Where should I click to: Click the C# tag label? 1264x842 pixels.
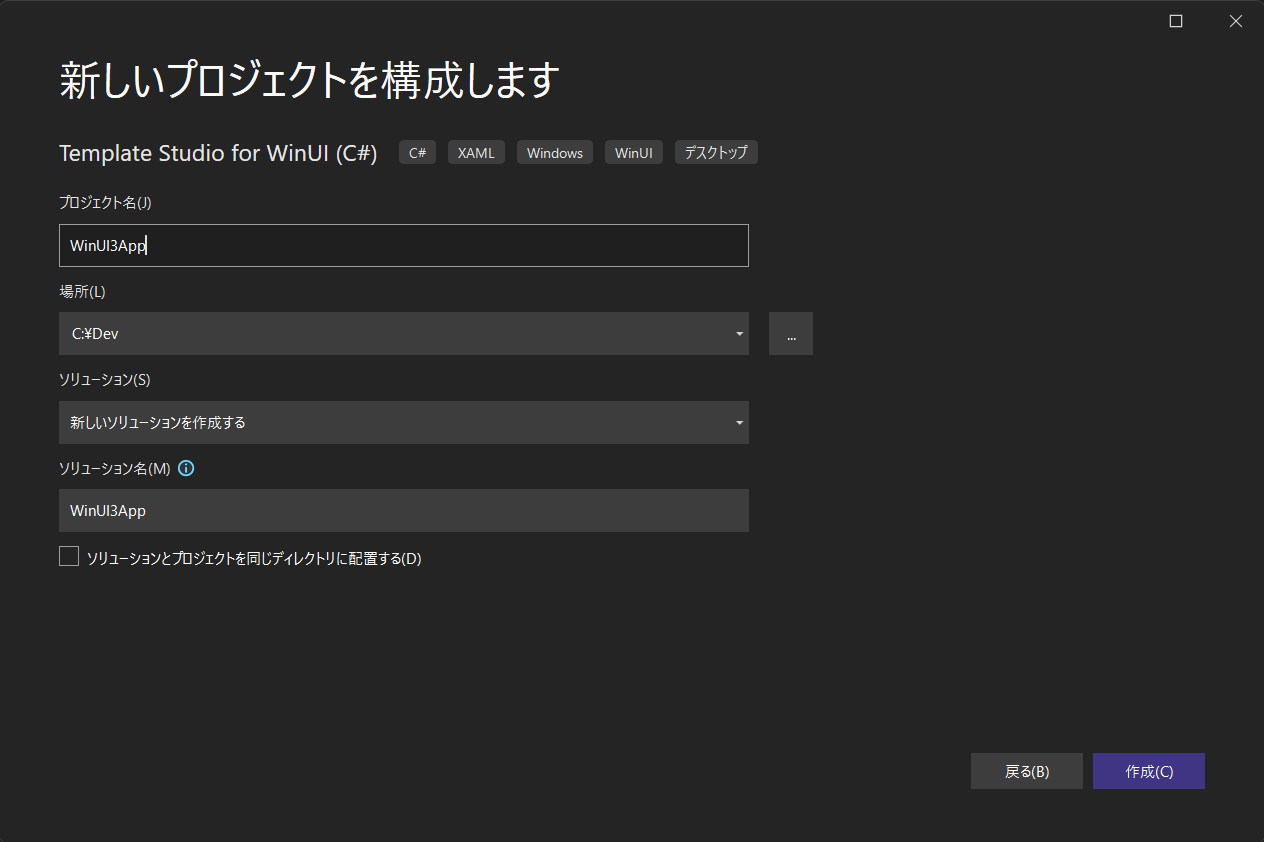tap(418, 153)
